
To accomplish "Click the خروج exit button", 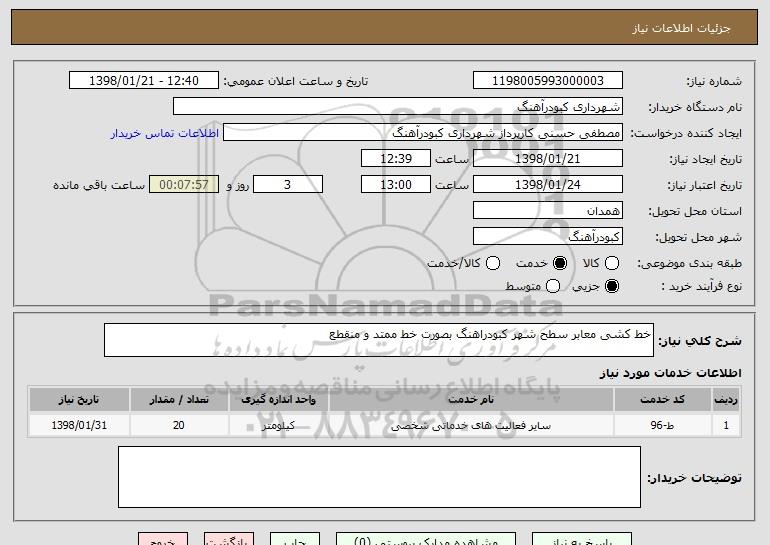I will point(163,539).
